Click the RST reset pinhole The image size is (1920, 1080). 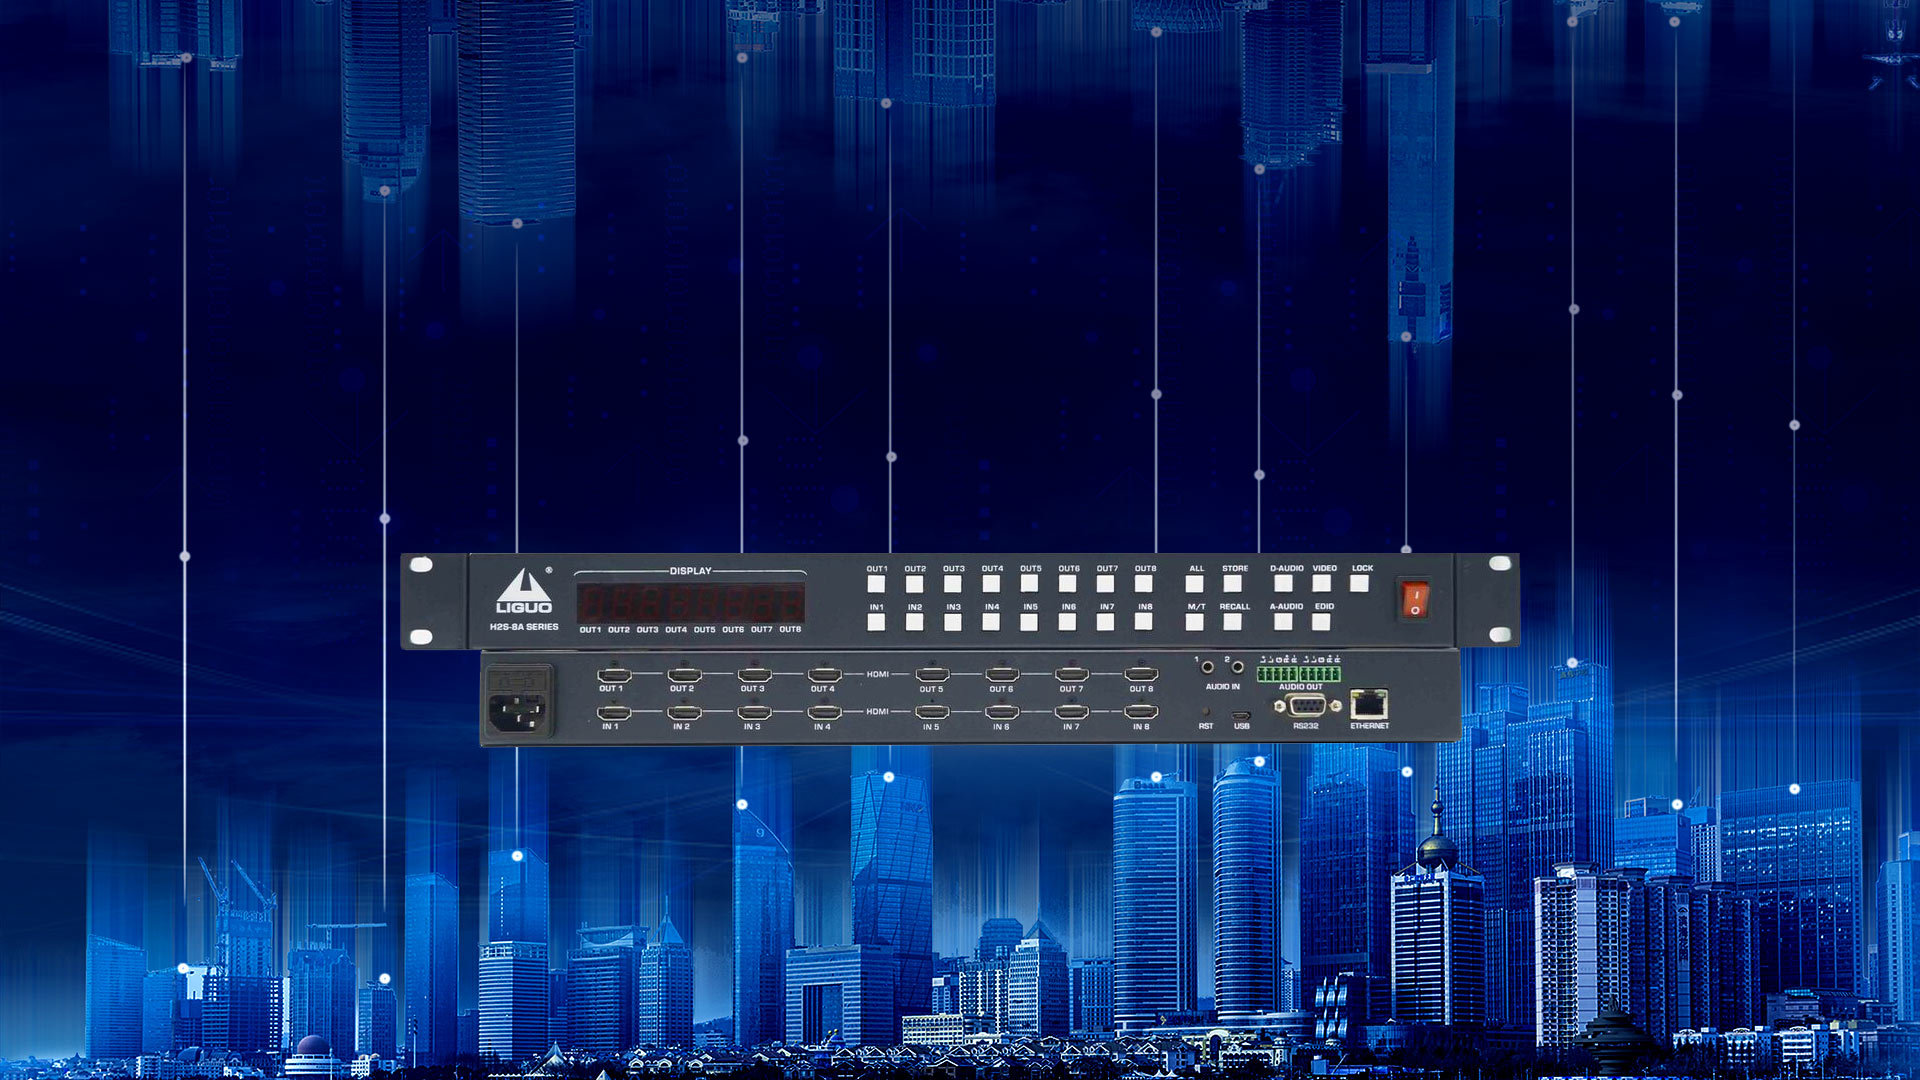1206,712
